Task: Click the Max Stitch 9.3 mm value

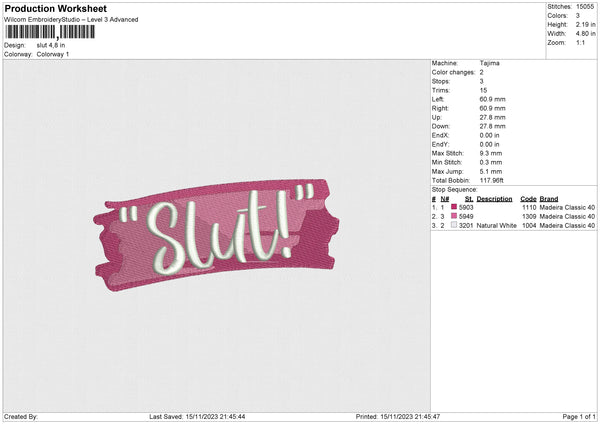Action: click(491, 153)
